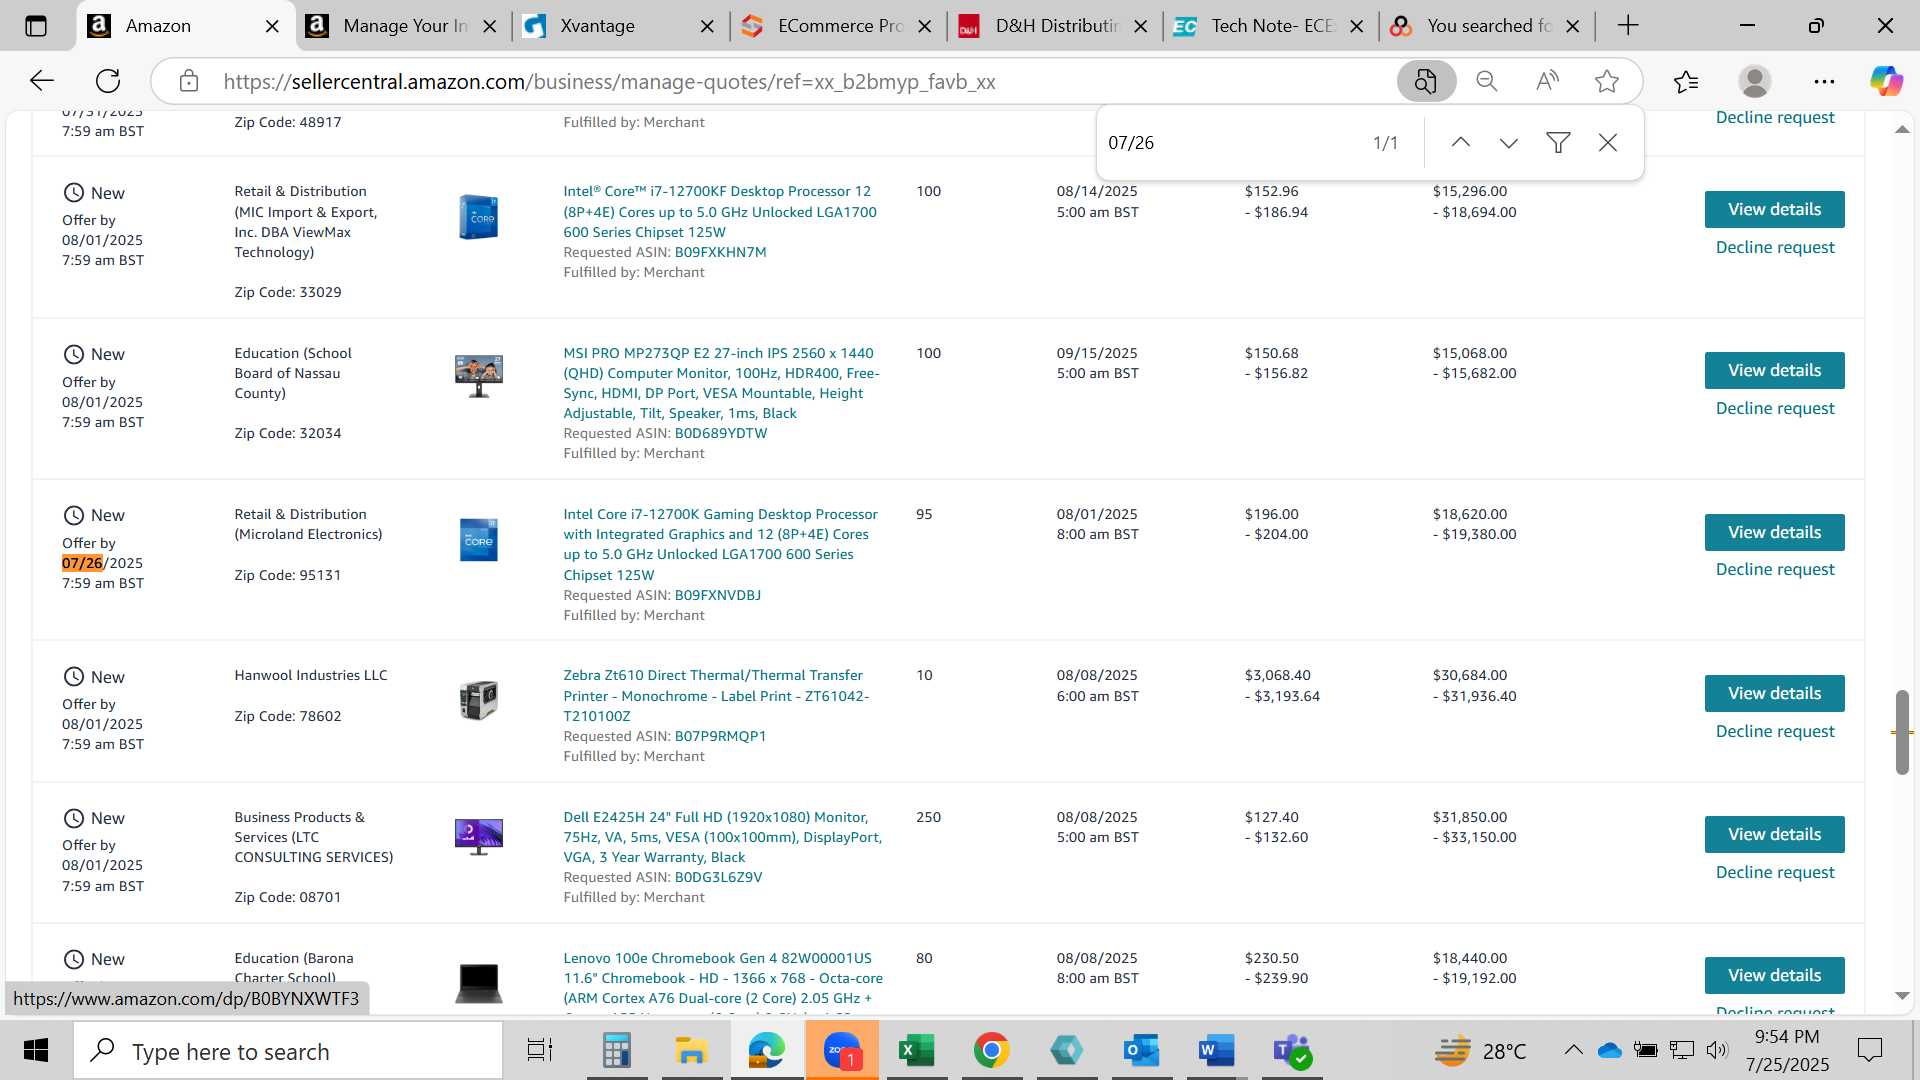Open the MSI PRO MP273QP monitor product link
1920x1080 pixels.
721,383
